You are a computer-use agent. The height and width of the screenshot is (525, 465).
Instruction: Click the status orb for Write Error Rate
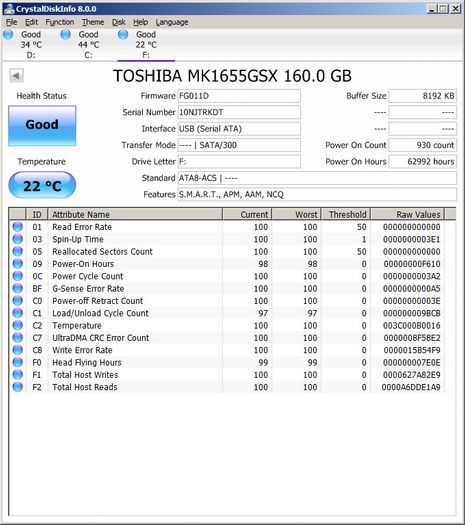pyautogui.click(x=17, y=350)
